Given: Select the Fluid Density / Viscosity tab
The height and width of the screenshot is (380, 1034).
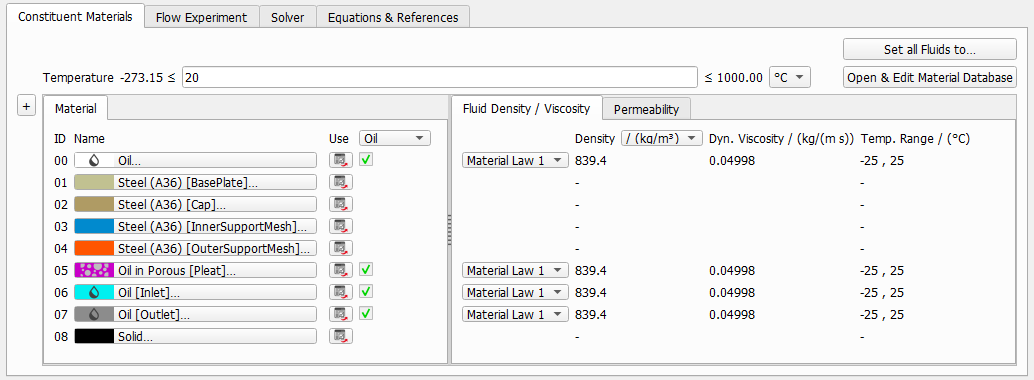Looking at the screenshot, I should (x=526, y=108).
